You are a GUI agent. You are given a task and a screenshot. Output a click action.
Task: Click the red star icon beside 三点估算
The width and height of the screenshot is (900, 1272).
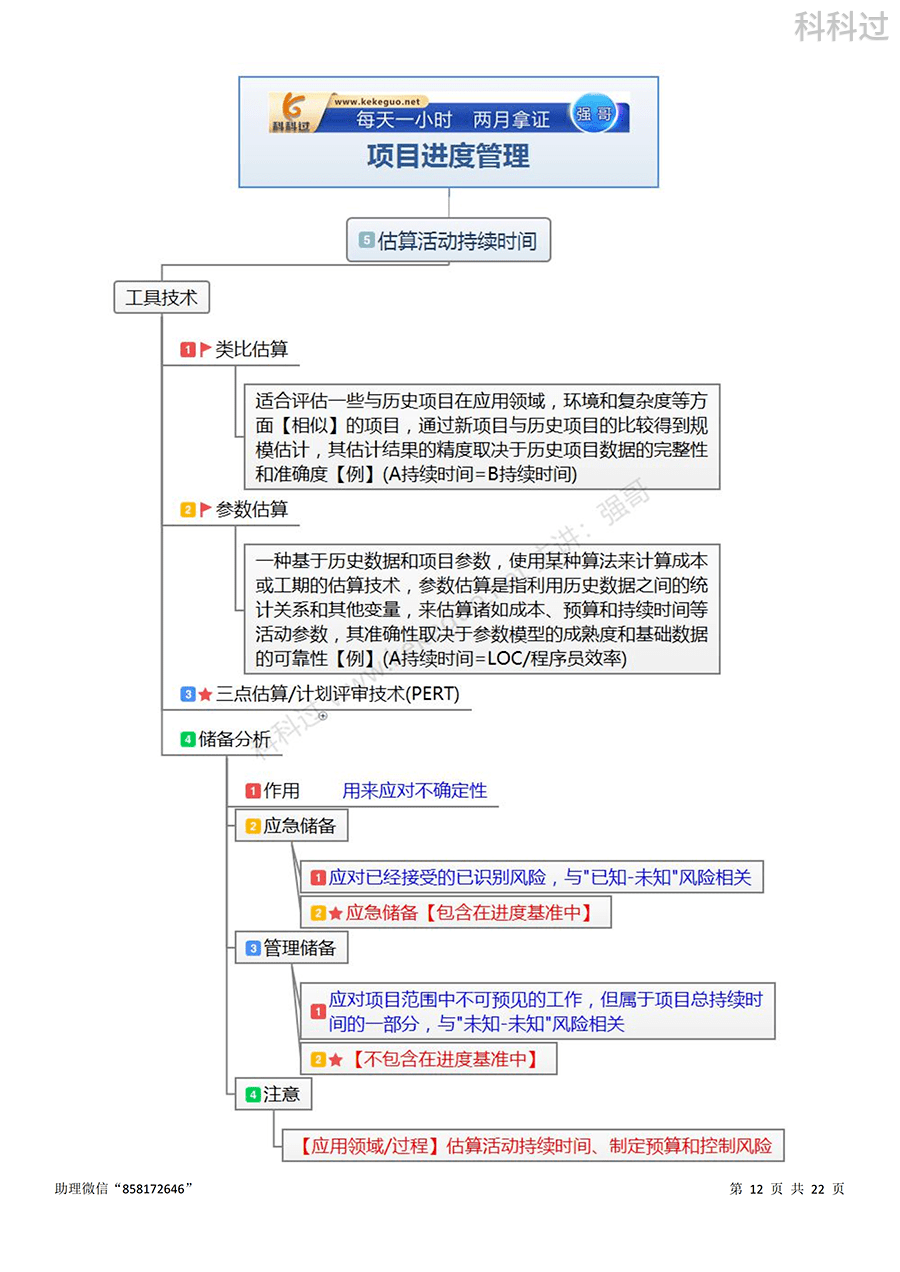pos(205,694)
